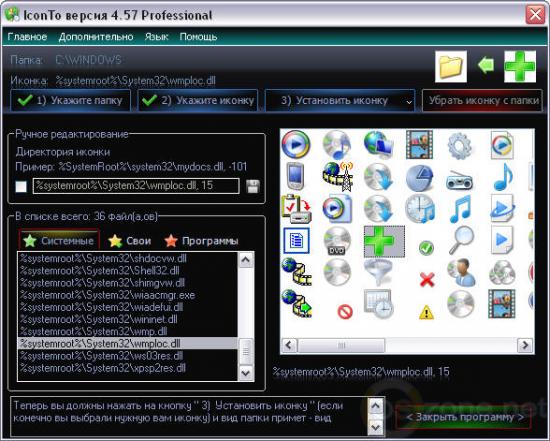Select the highlighted wmploc.dll list row
550x441 pixels.
(x=128, y=343)
